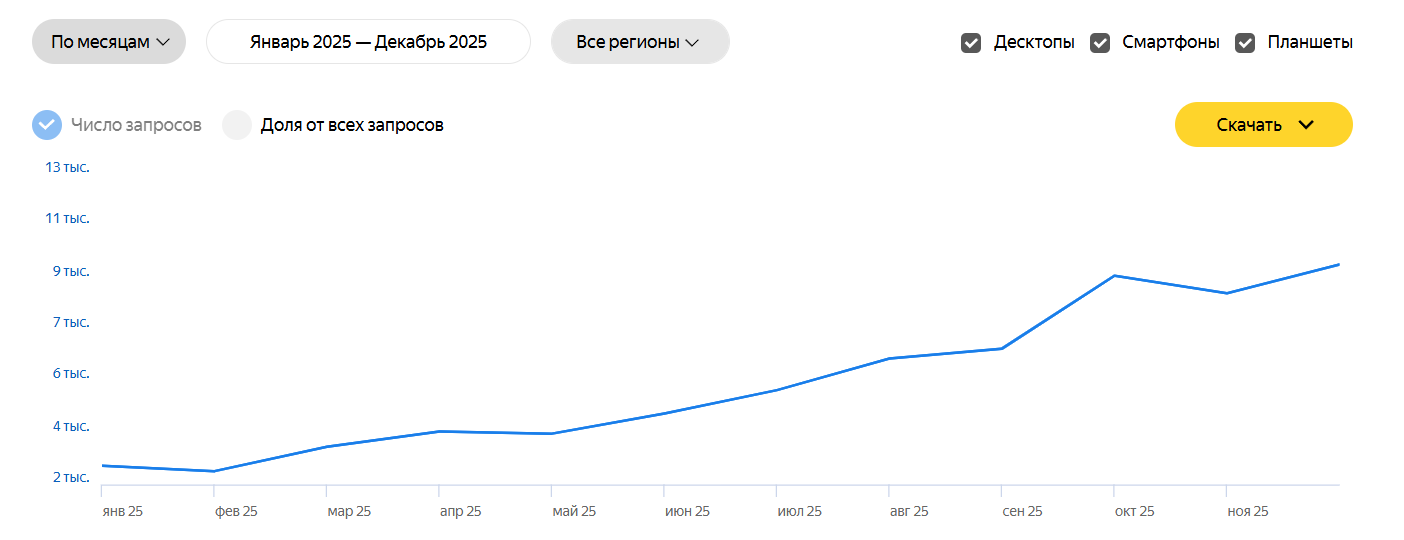
Task: Click the chart line low point above "фев 25"
Action: point(214,471)
